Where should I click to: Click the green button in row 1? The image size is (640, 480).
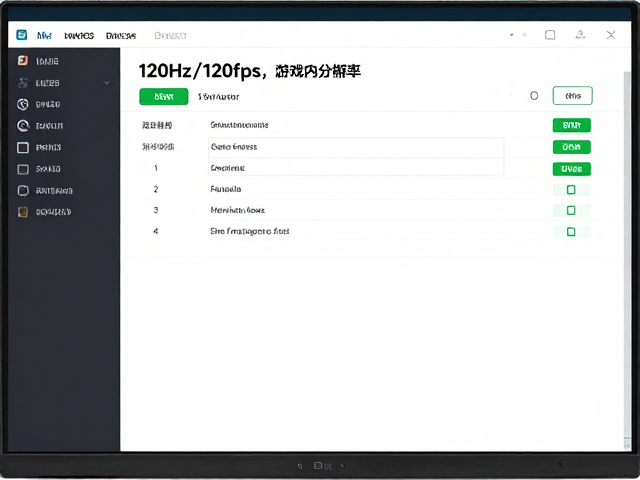(571, 169)
